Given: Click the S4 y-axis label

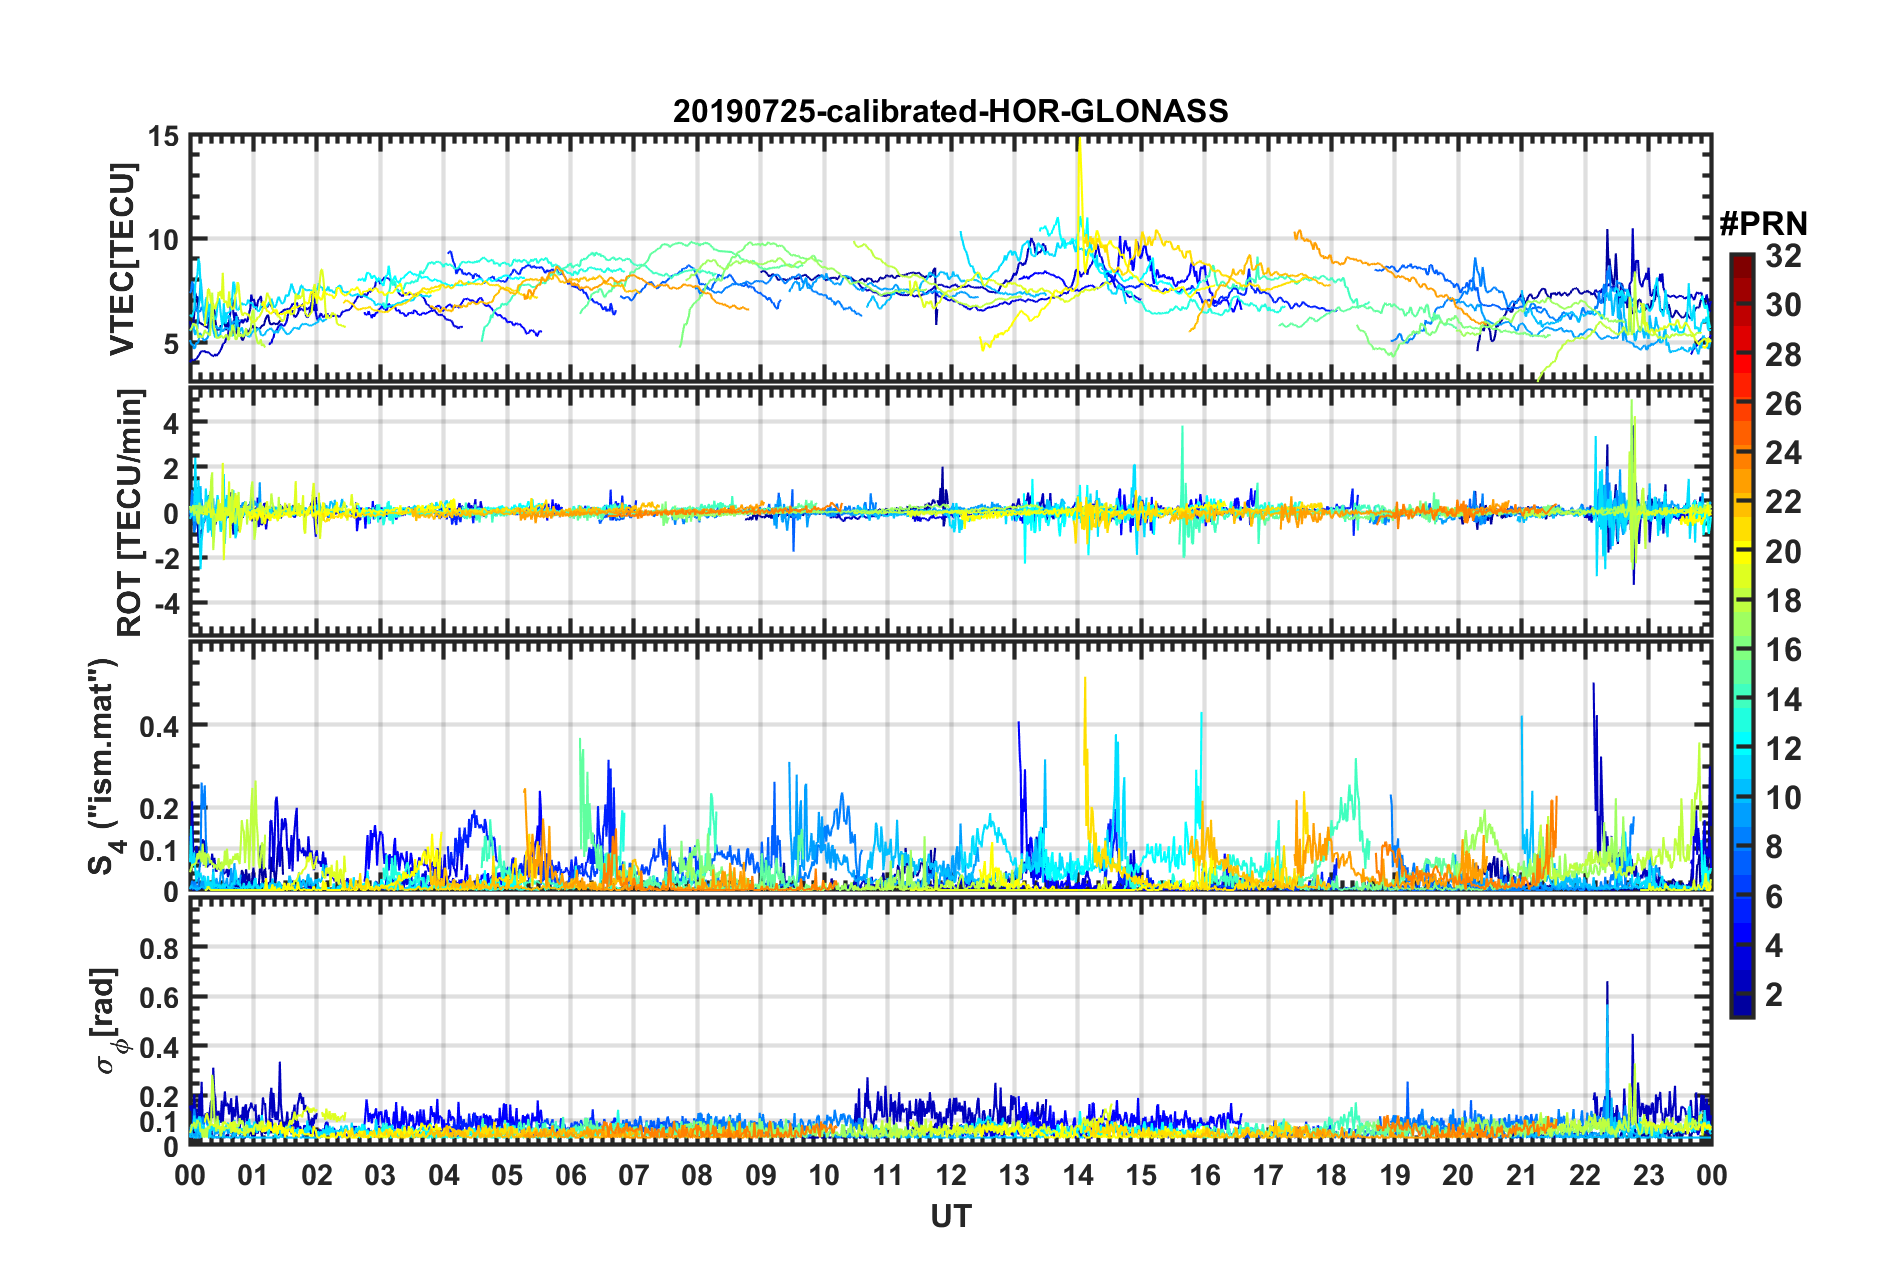Looking at the screenshot, I should click(104, 767).
